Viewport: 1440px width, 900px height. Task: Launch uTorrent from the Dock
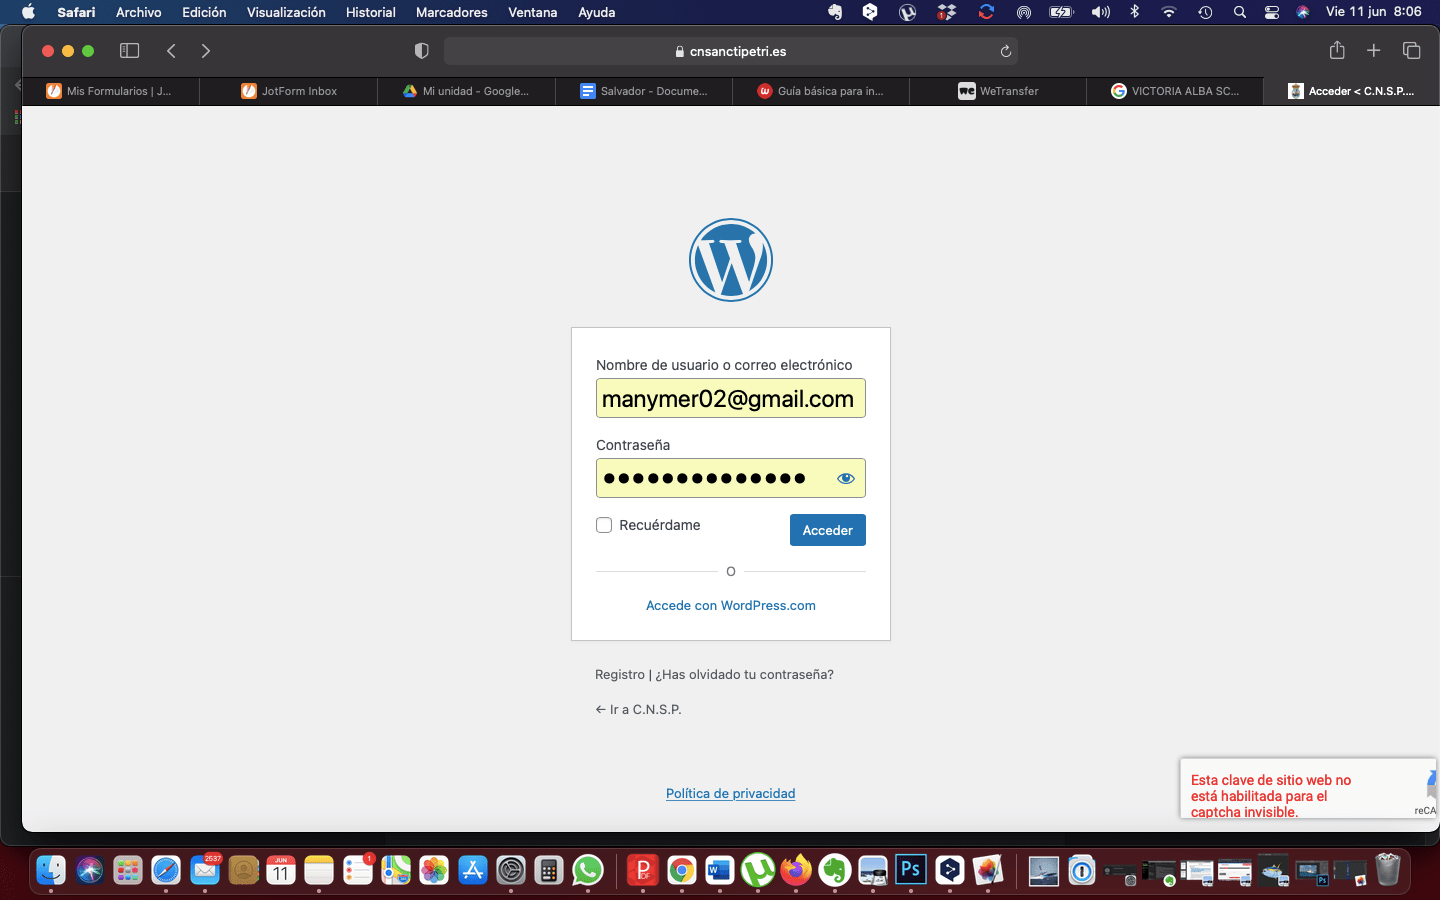tap(758, 871)
